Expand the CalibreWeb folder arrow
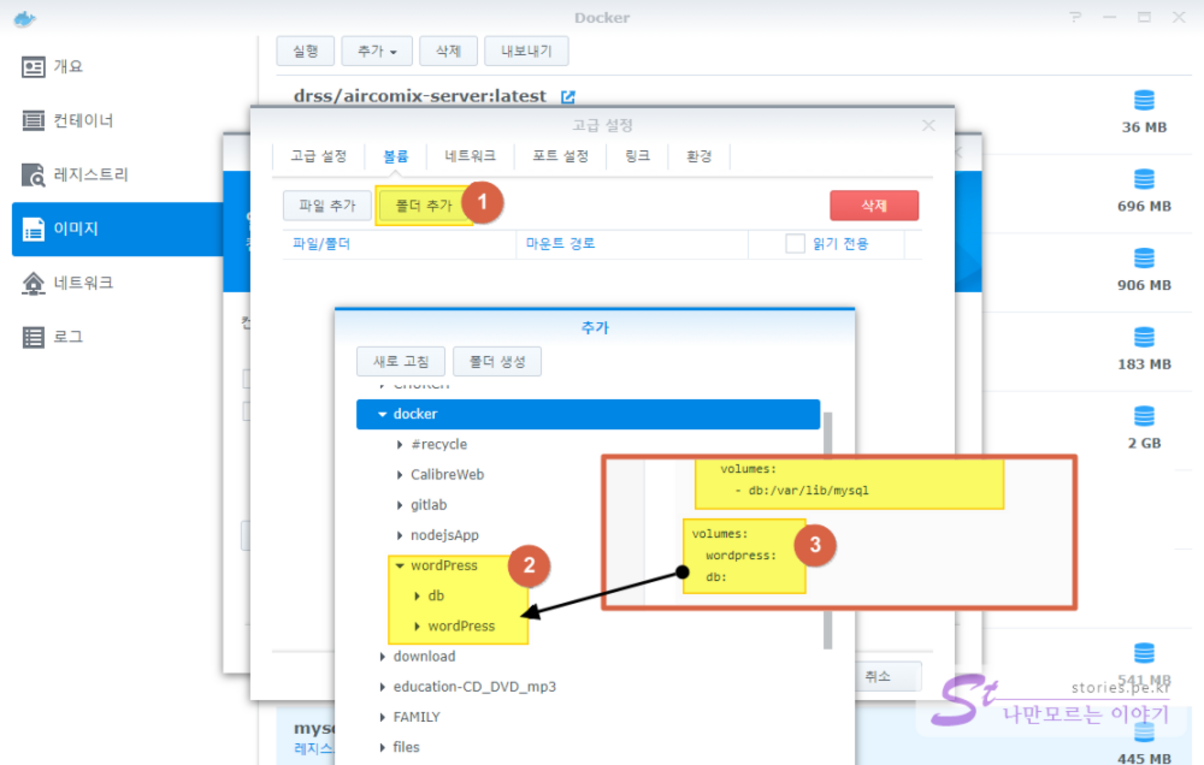 point(400,475)
